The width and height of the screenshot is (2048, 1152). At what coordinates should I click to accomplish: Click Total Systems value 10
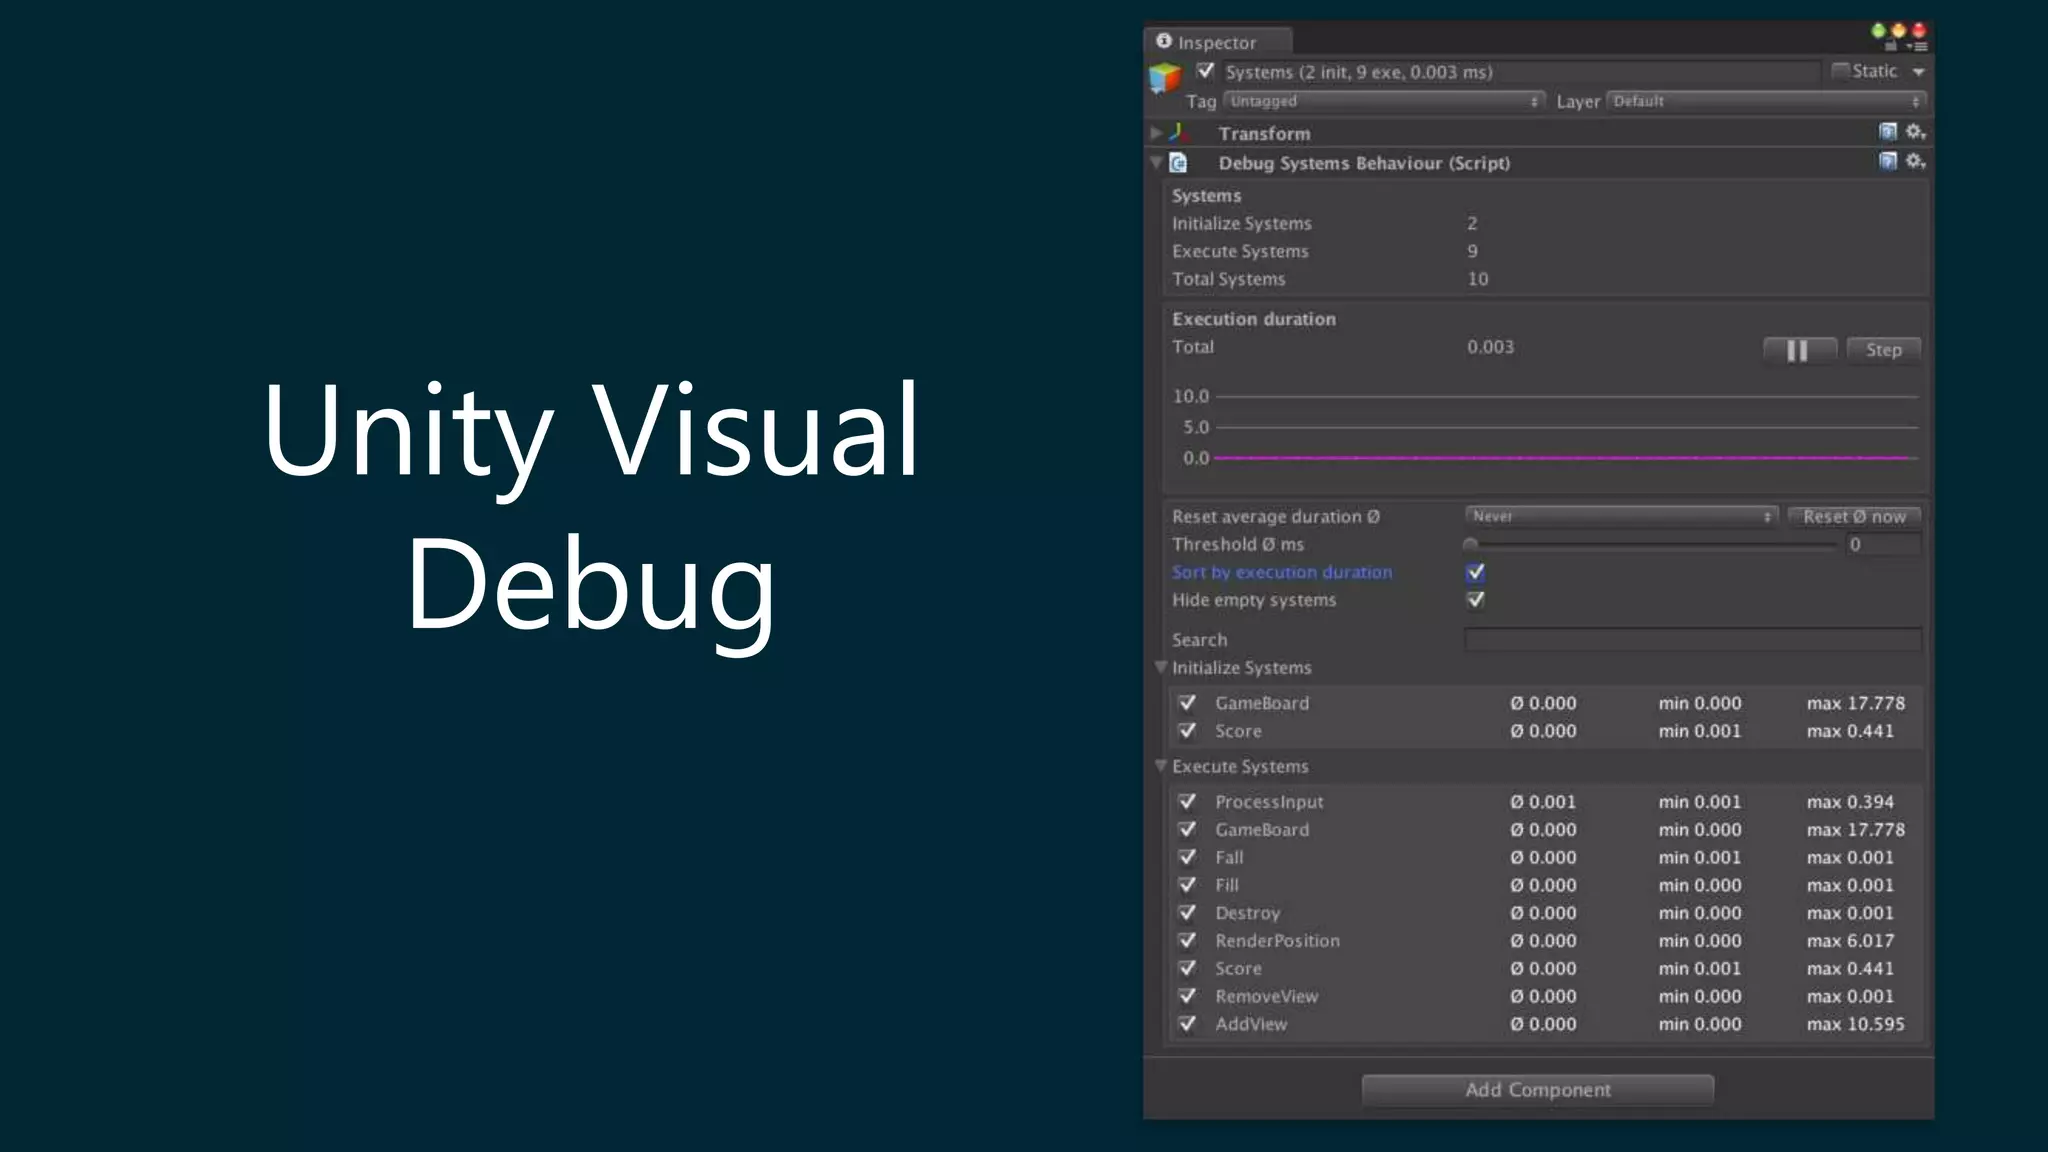(1478, 279)
